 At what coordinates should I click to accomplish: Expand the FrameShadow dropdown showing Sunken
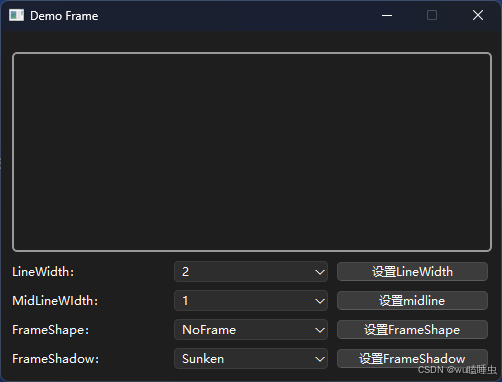pyautogui.click(x=251, y=359)
